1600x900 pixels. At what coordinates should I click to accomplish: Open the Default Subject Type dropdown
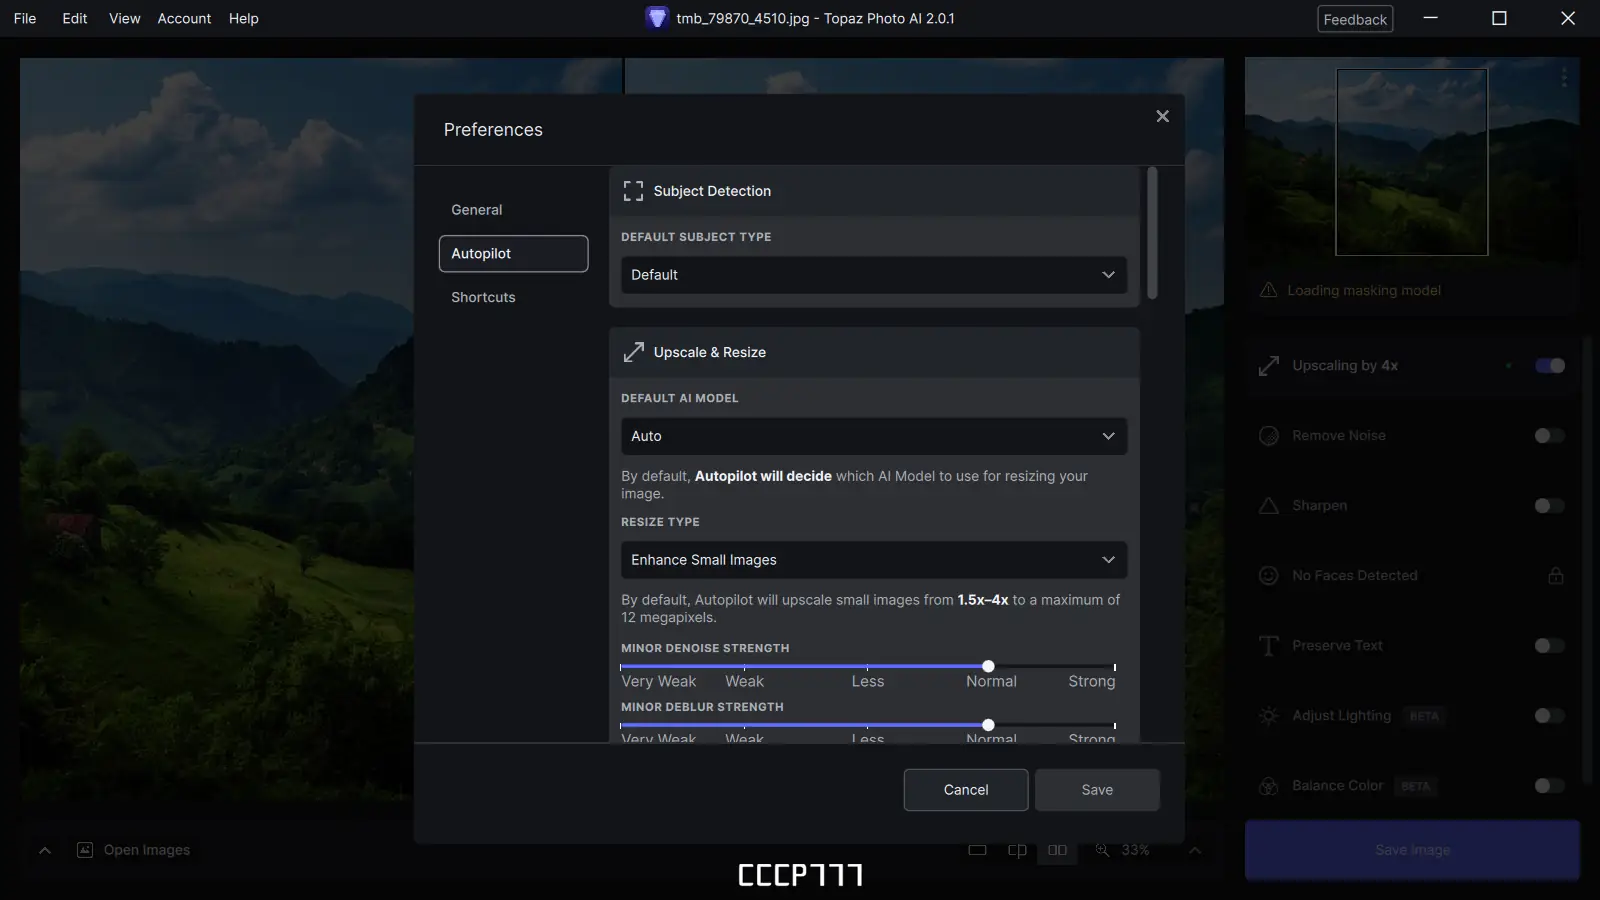[874, 275]
